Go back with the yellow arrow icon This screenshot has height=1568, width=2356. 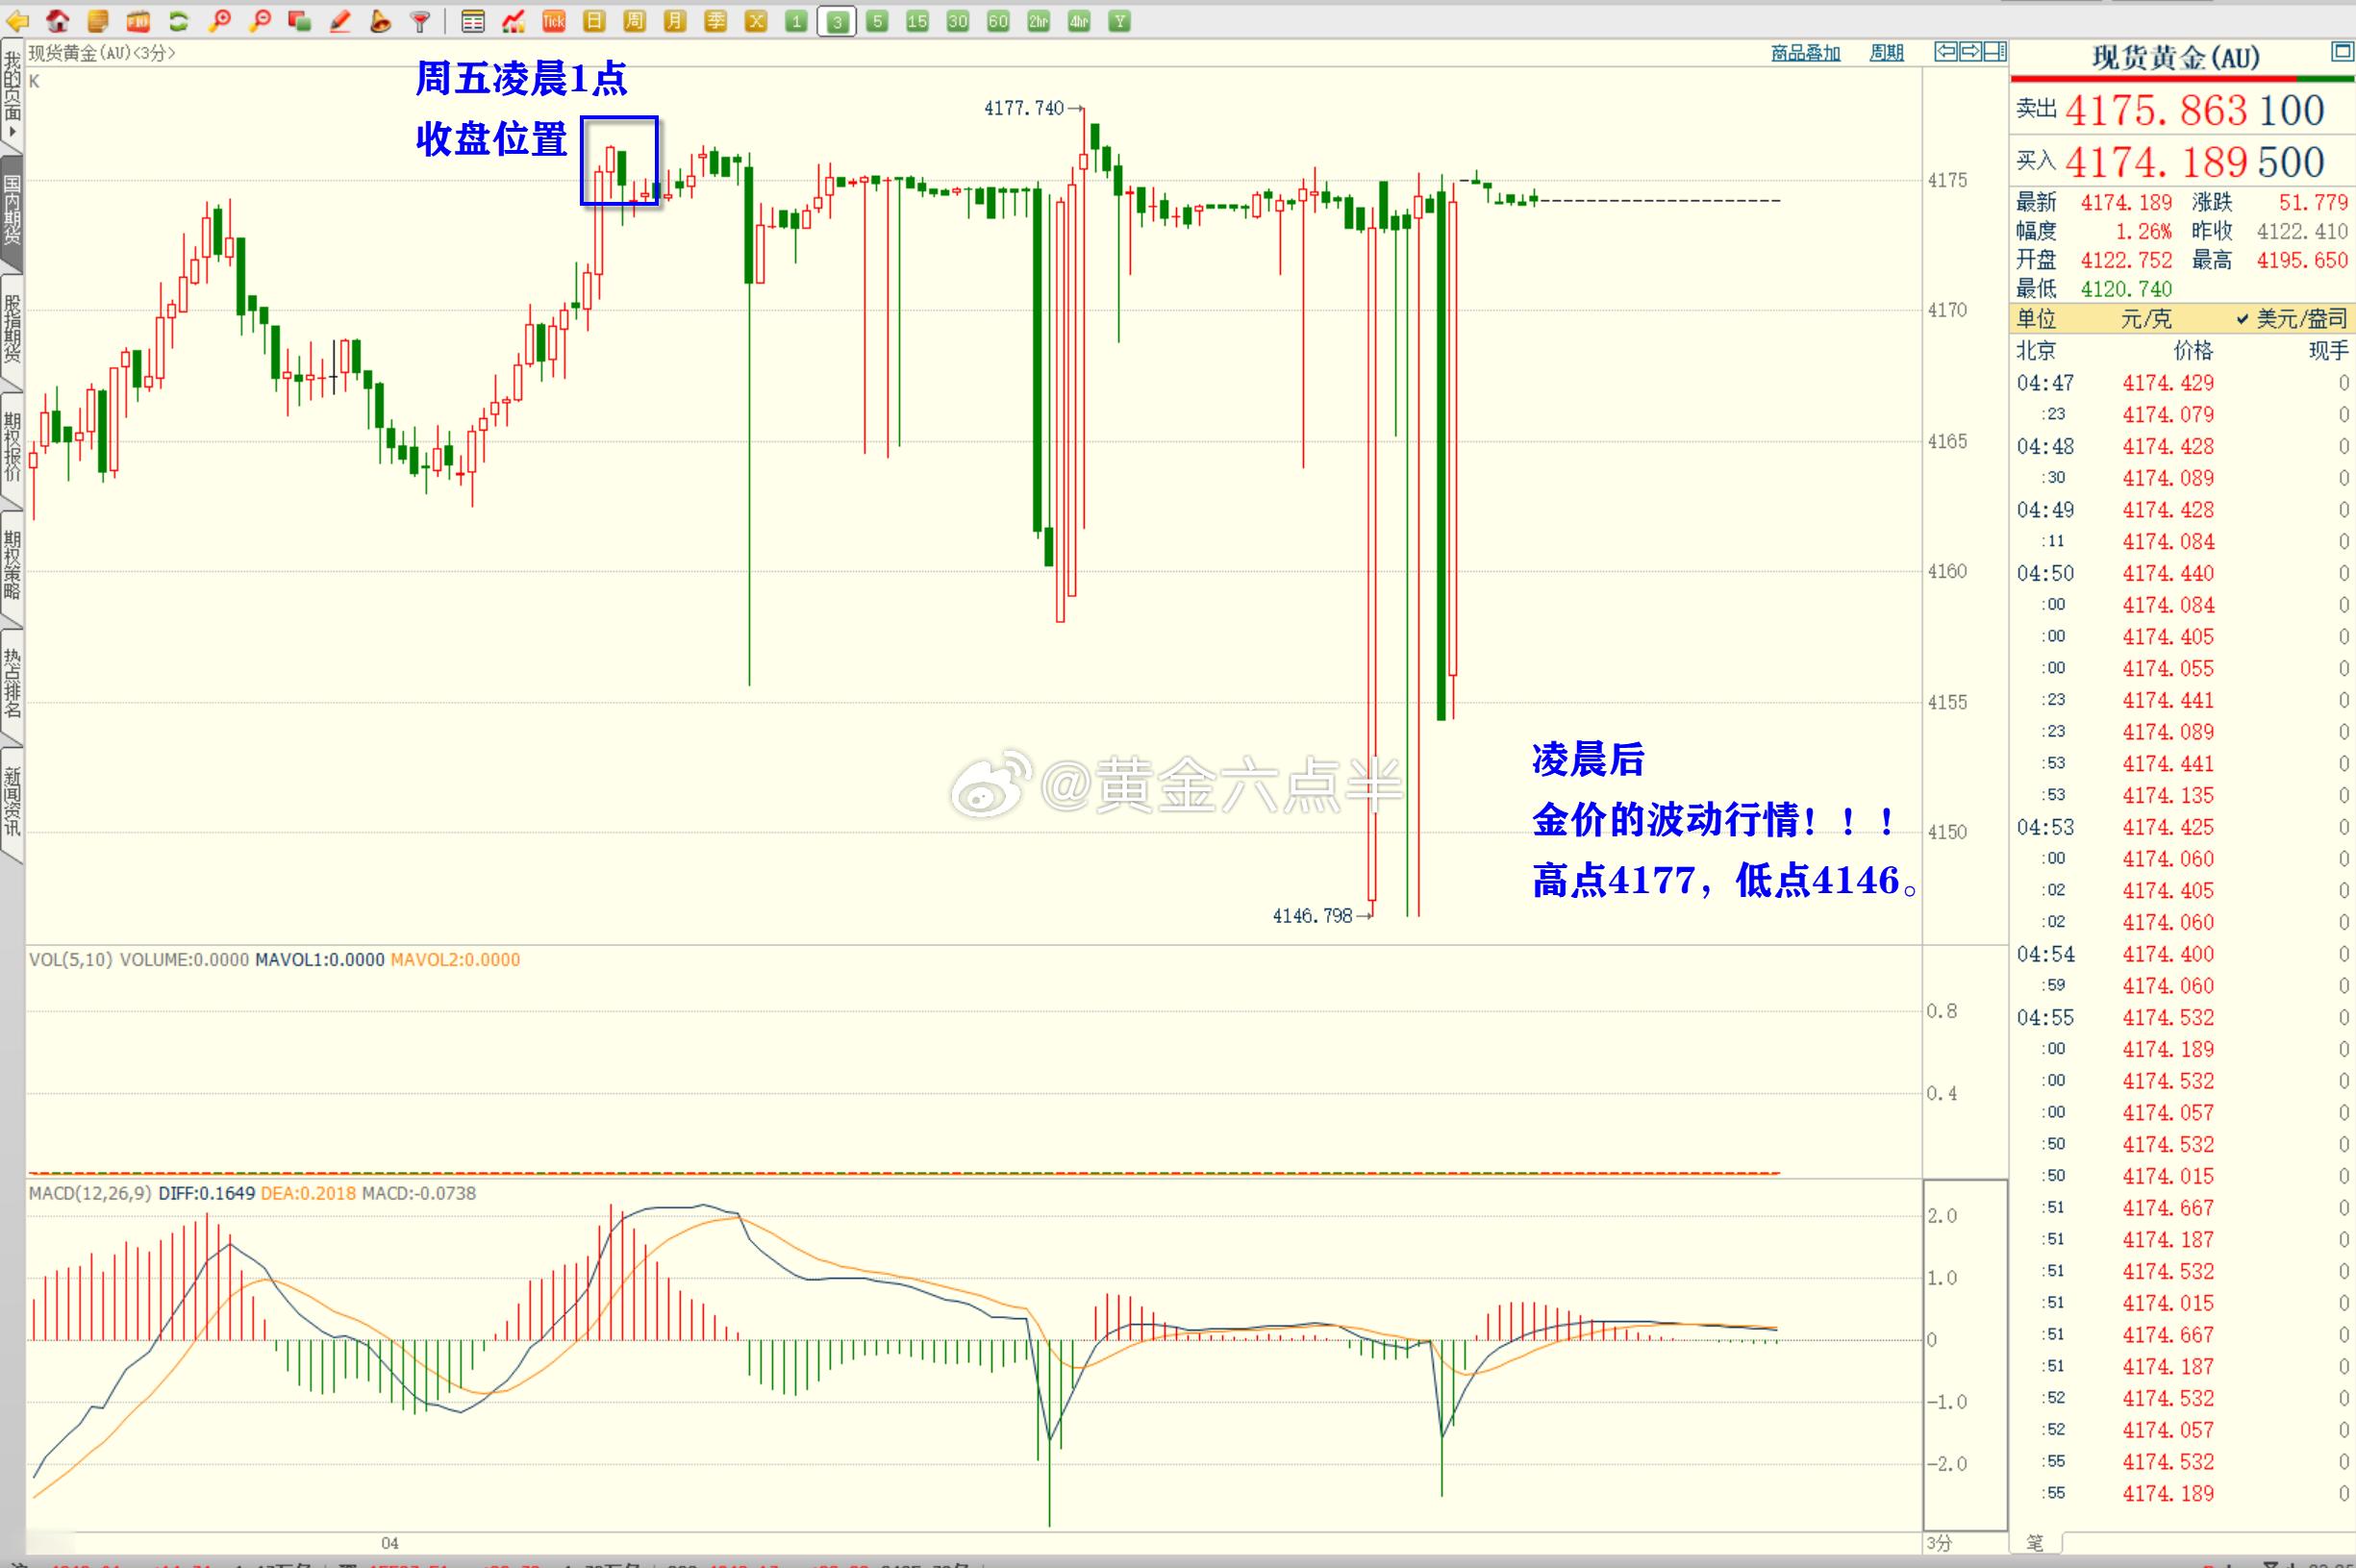click(18, 21)
